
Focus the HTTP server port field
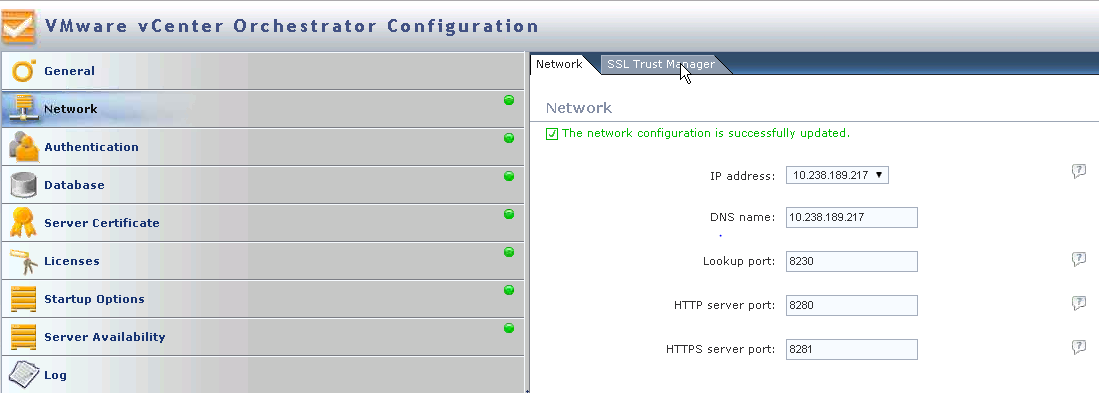pyautogui.click(x=852, y=305)
